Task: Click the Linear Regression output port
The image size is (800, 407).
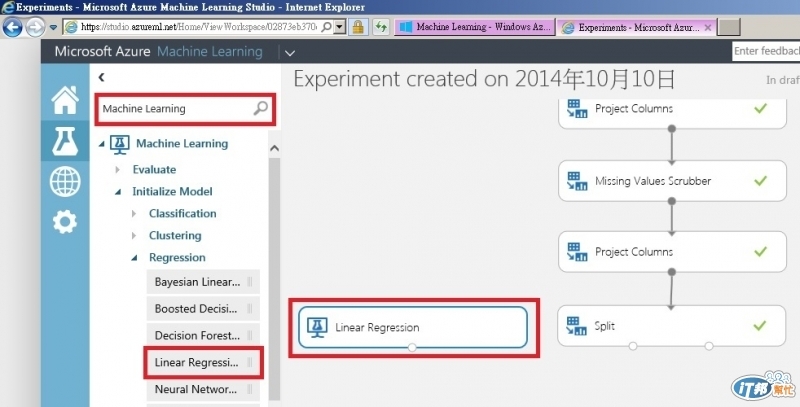Action: click(412, 347)
